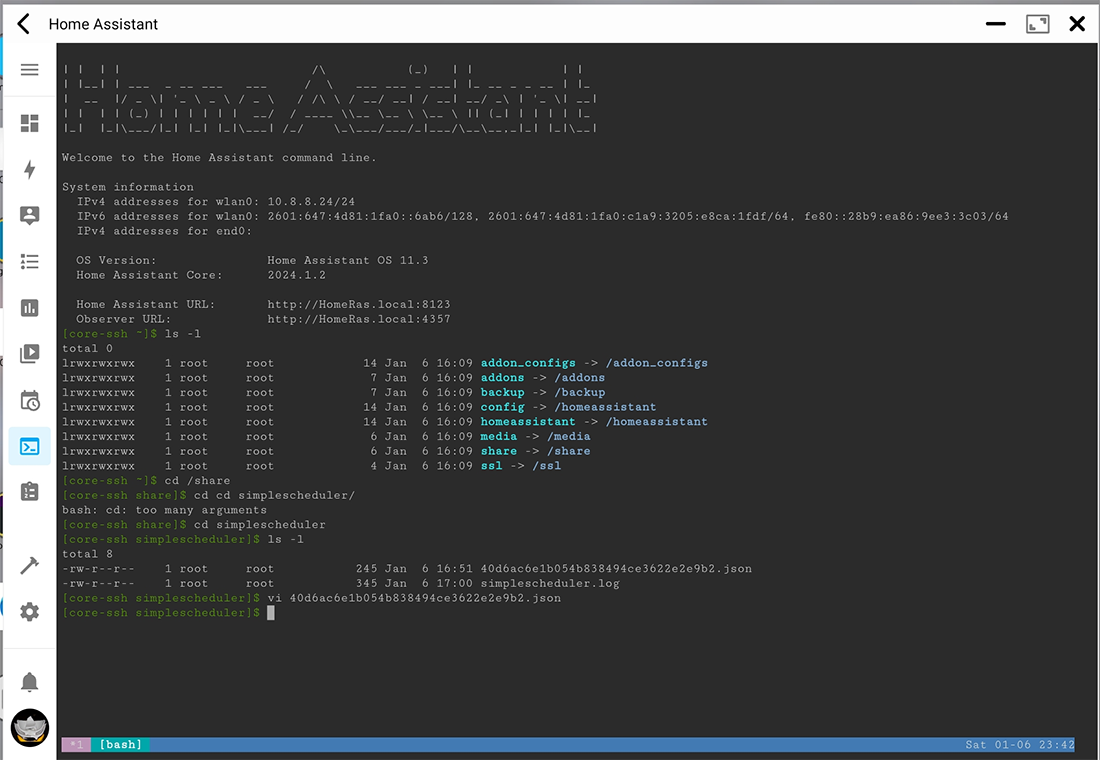Open the Media browser icon
1100x760 pixels.
29,353
